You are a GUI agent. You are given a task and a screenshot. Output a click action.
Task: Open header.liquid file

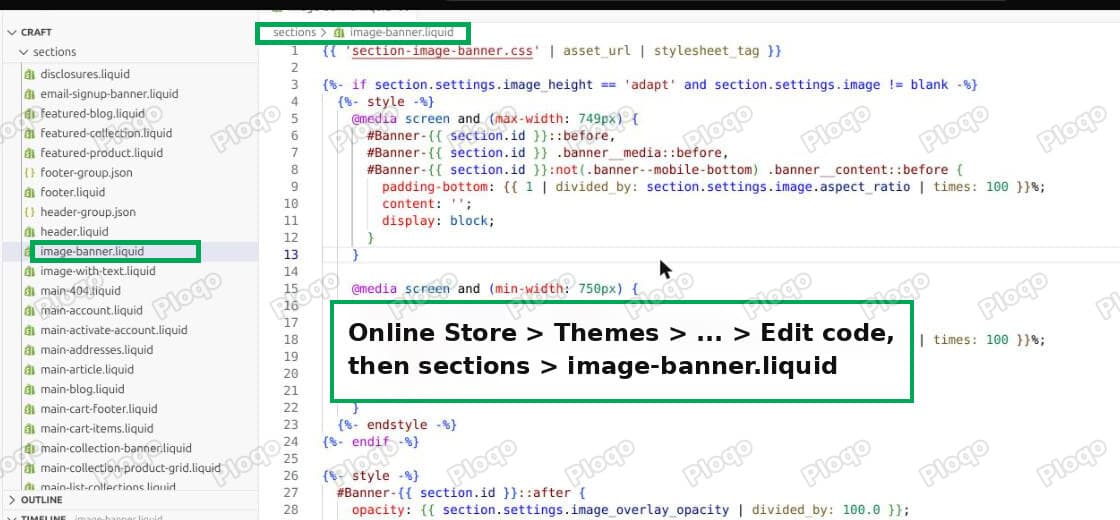(74, 232)
